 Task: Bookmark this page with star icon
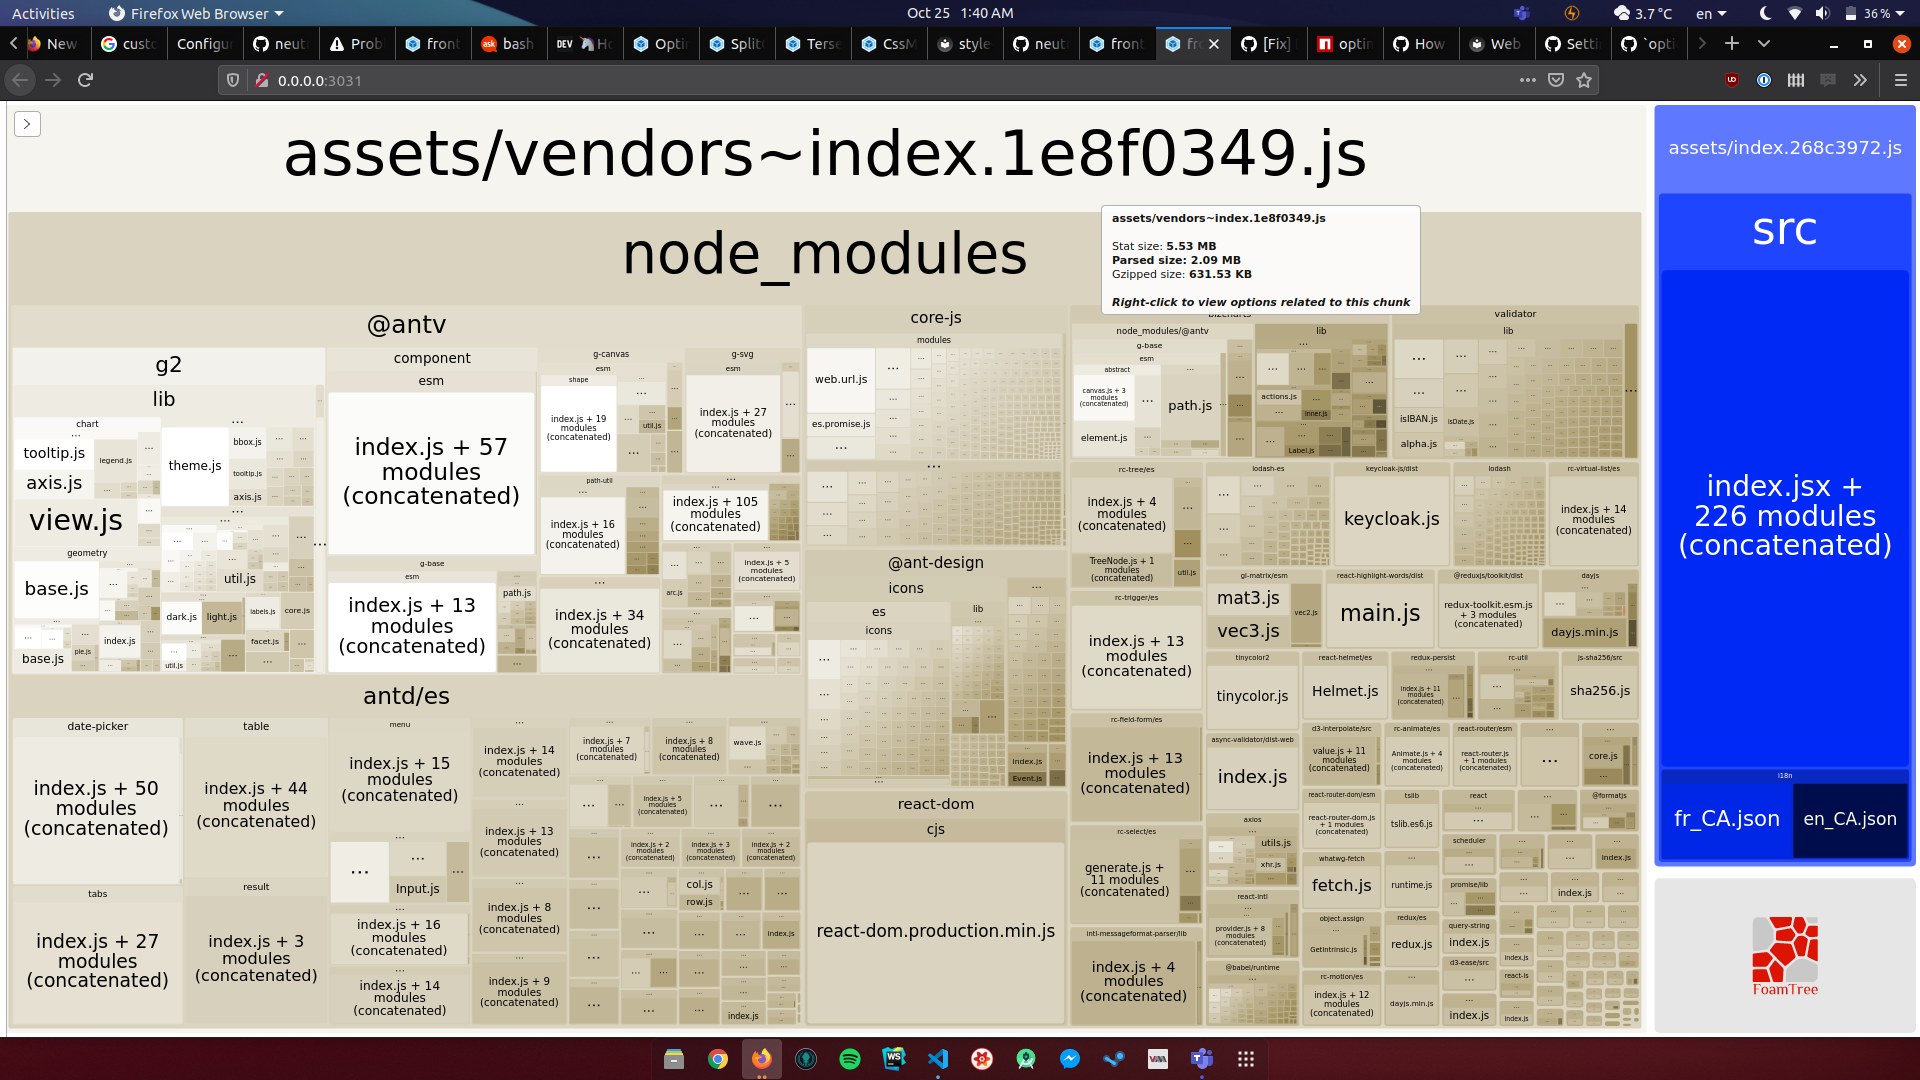click(1584, 80)
